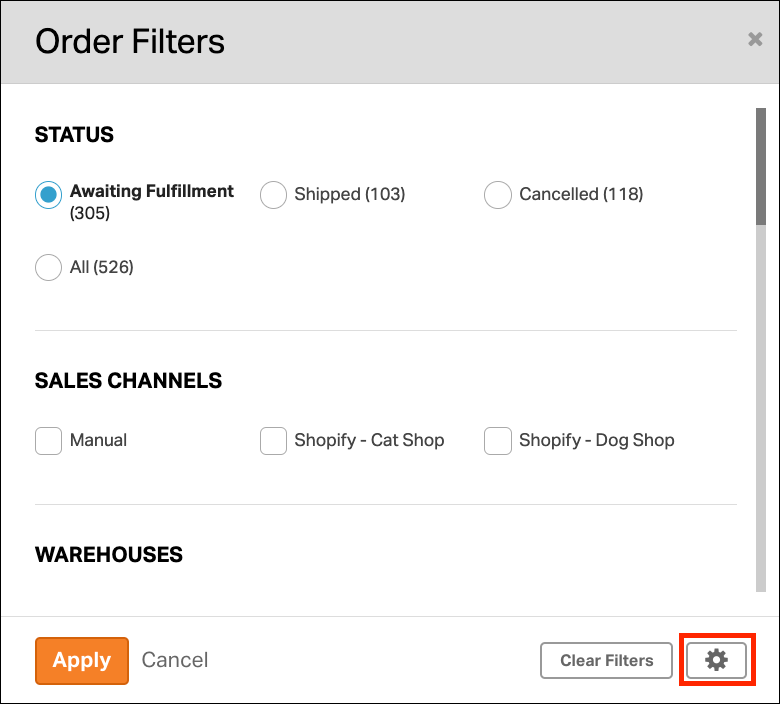Click the dark scrollbar thumb
This screenshot has width=780, height=704.
[x=761, y=167]
